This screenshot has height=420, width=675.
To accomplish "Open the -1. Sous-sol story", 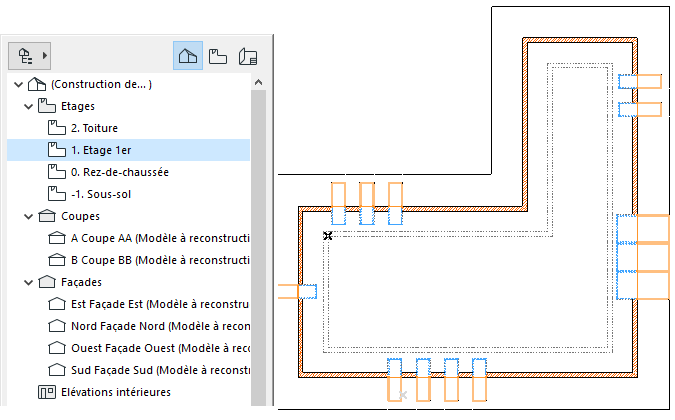I will coord(101,194).
